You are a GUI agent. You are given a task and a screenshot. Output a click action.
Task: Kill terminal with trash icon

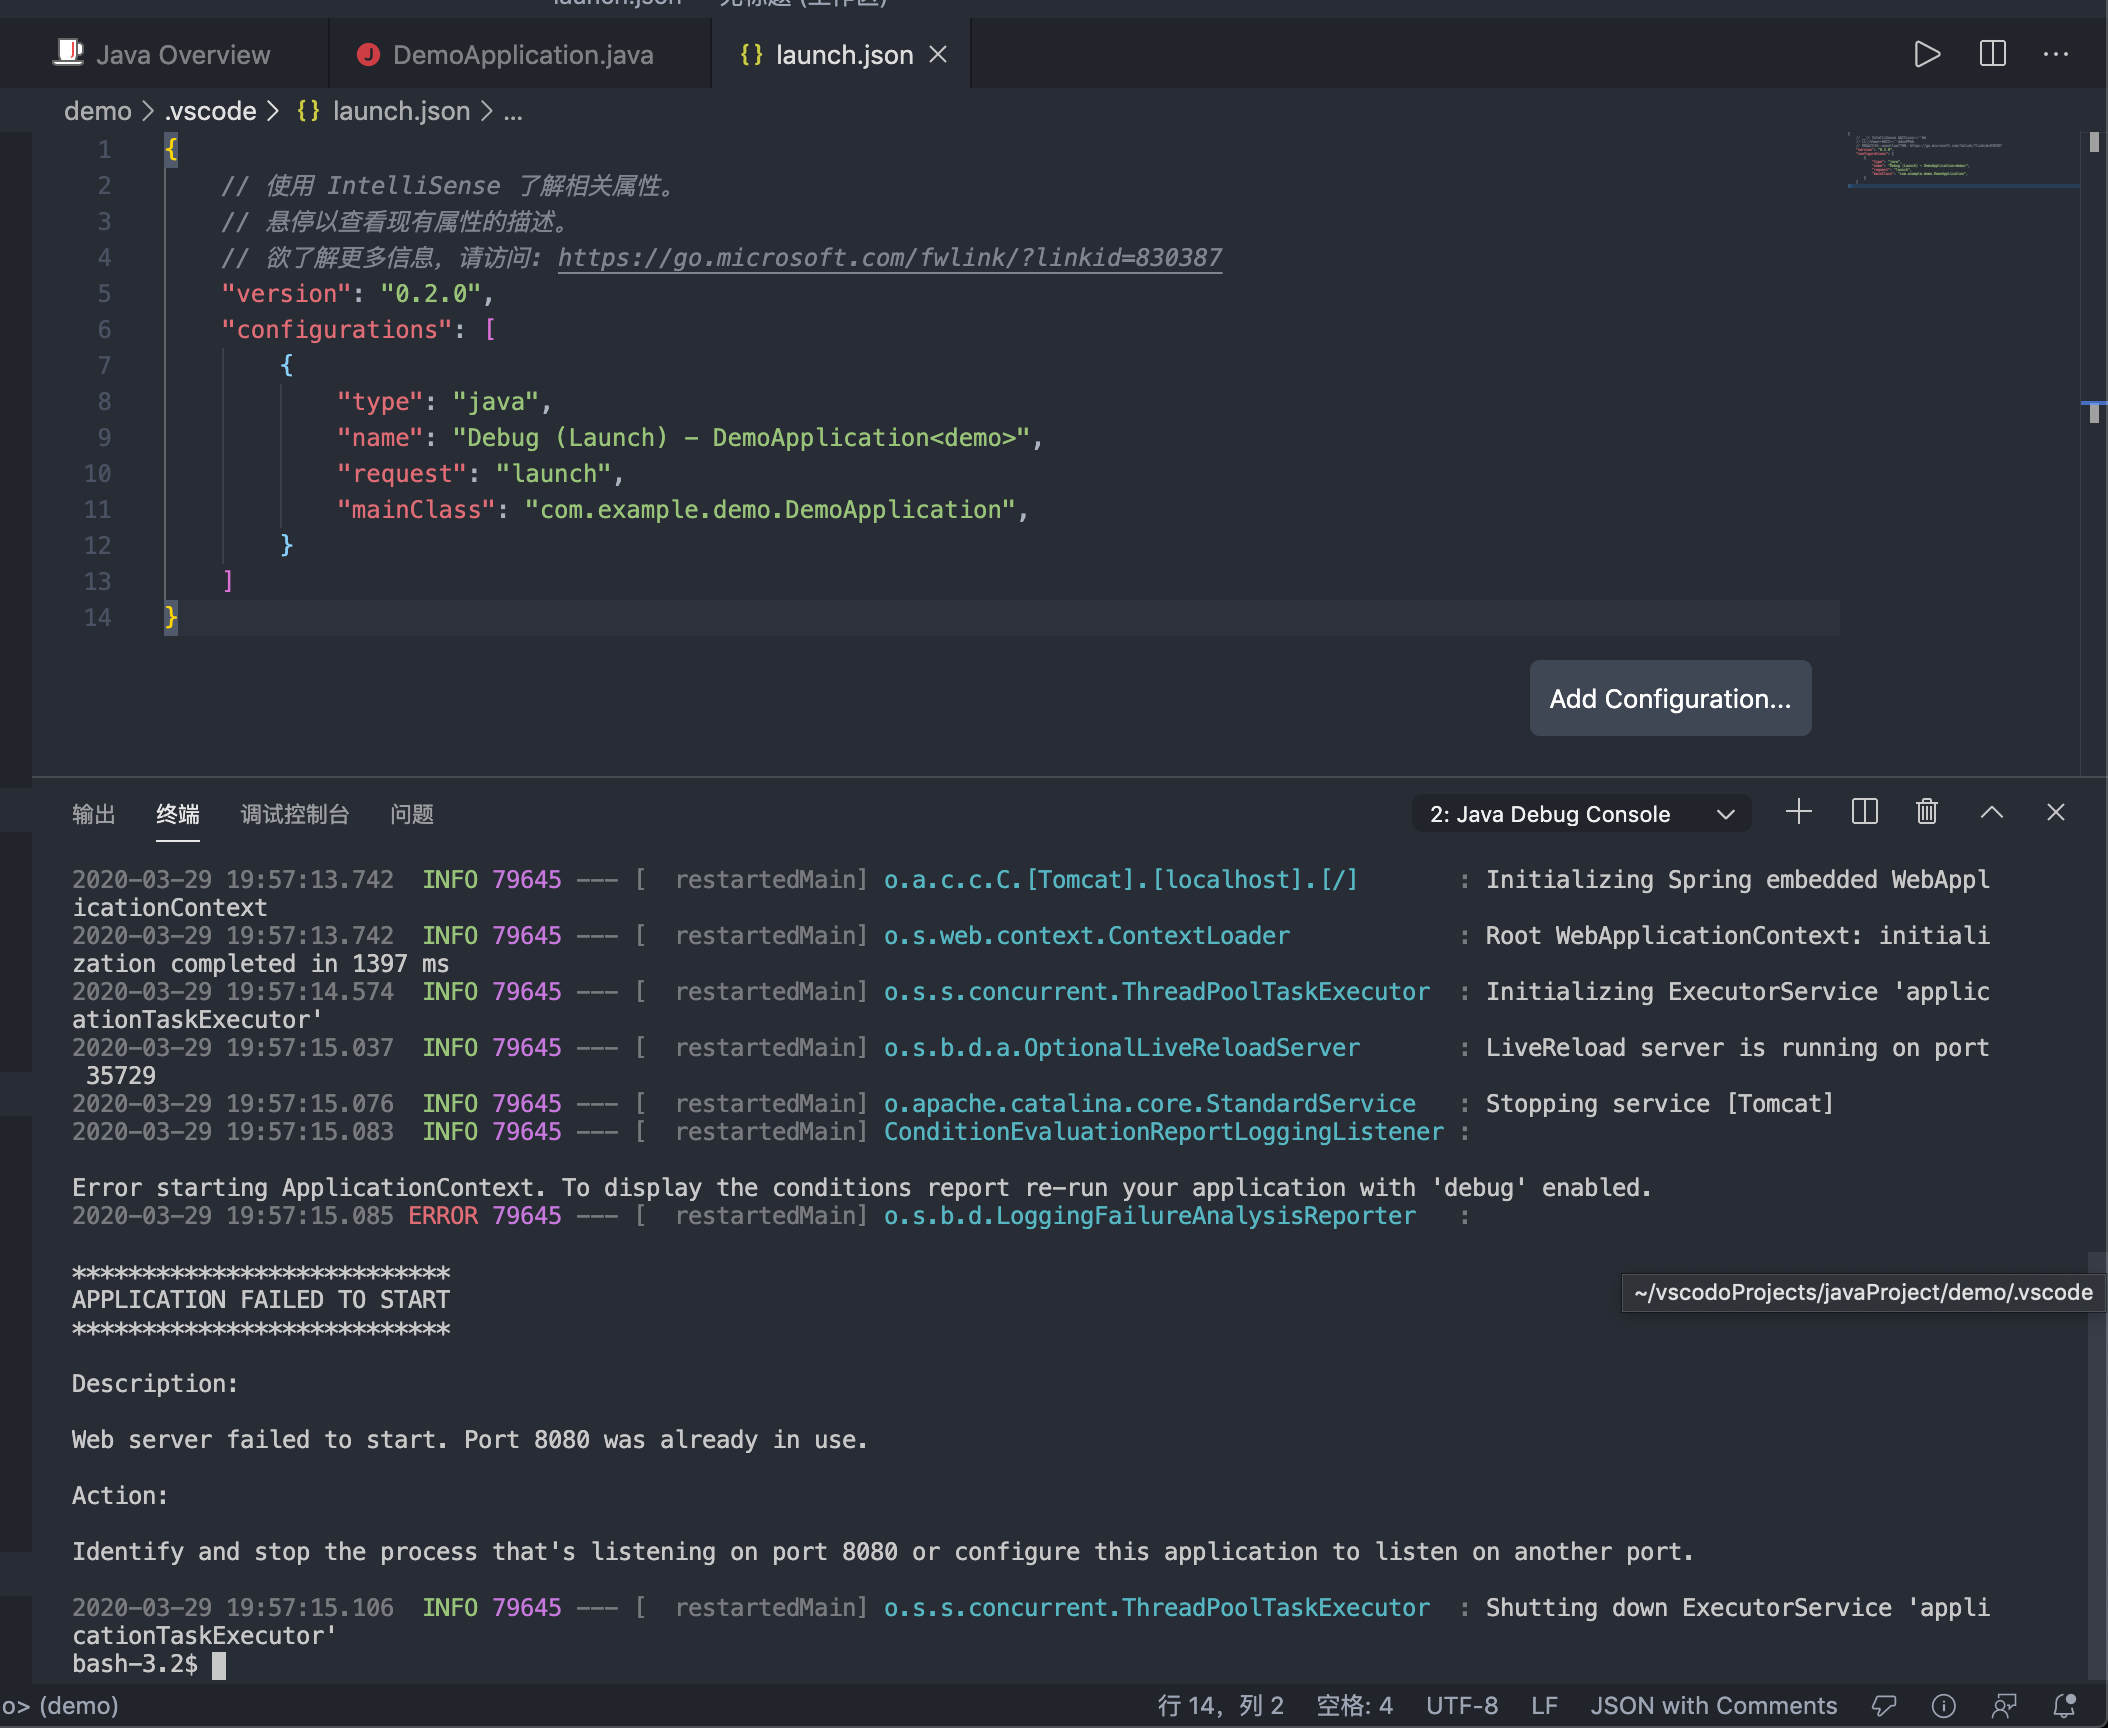[1926, 812]
